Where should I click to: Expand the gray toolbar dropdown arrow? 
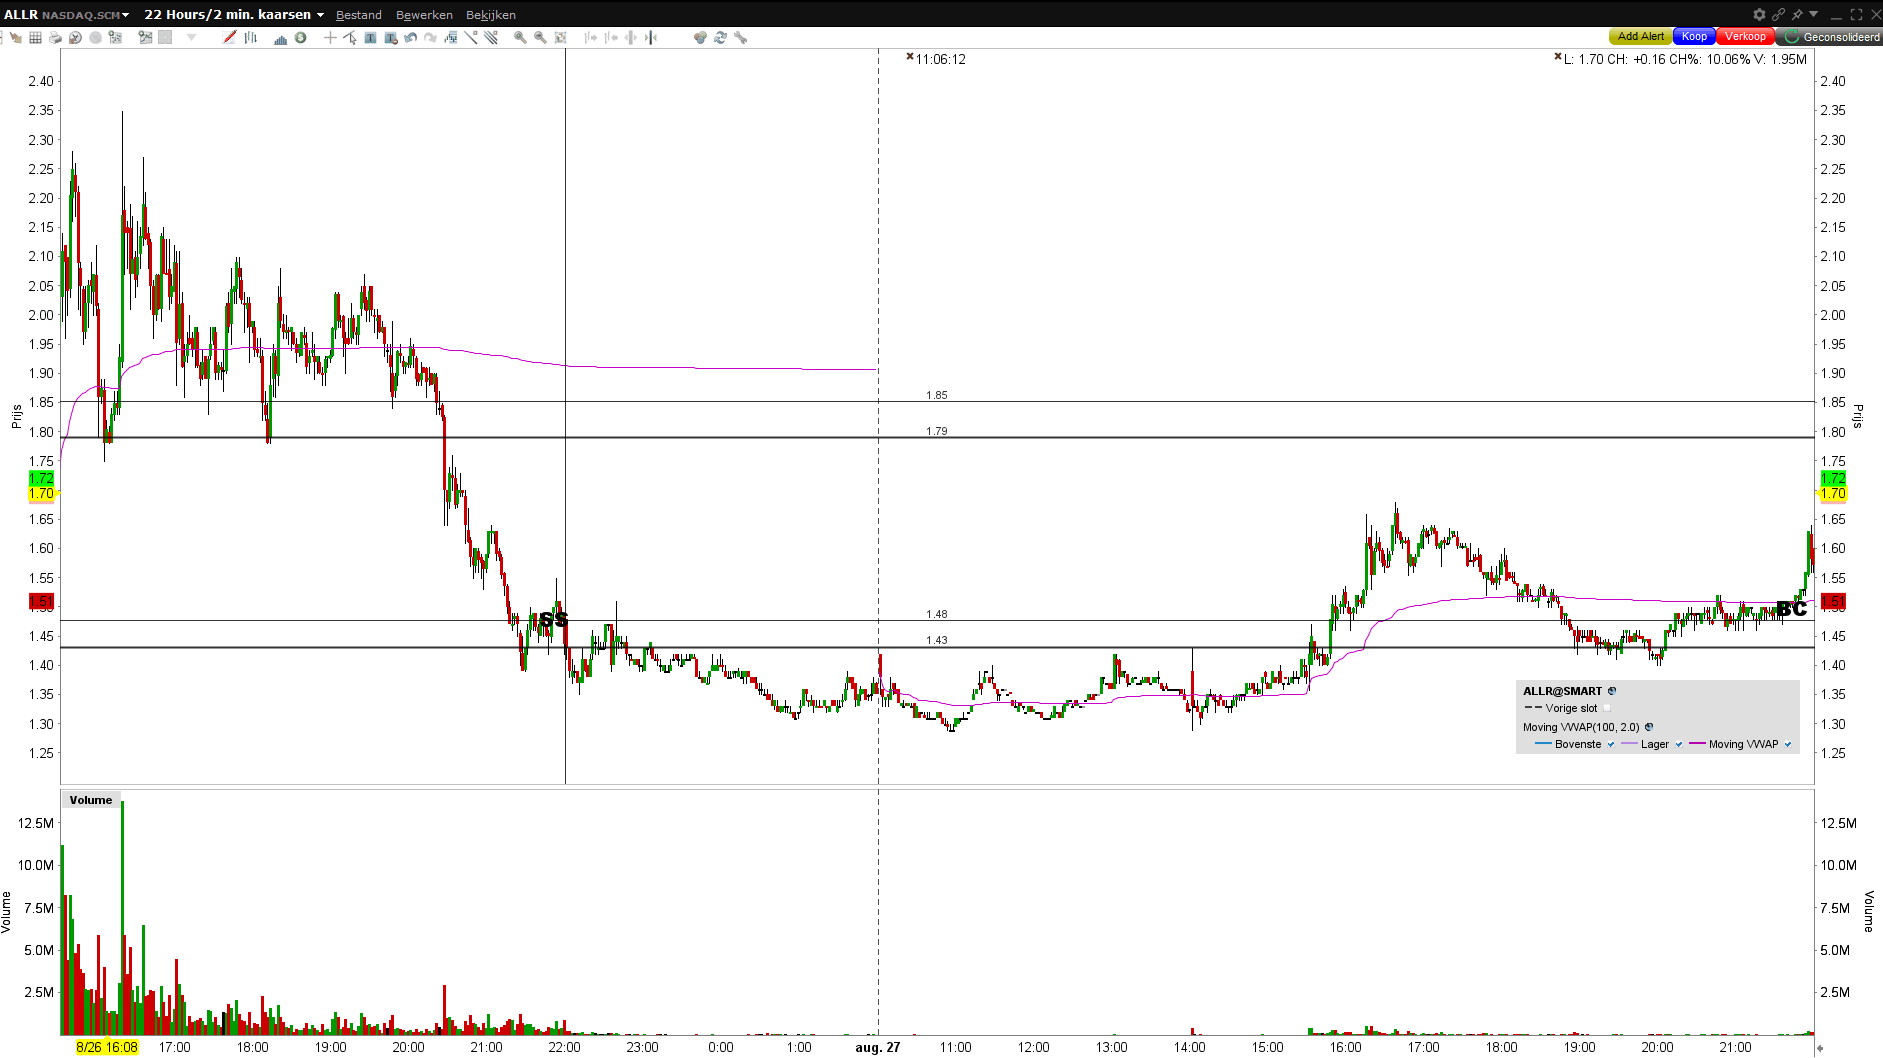[x=191, y=38]
